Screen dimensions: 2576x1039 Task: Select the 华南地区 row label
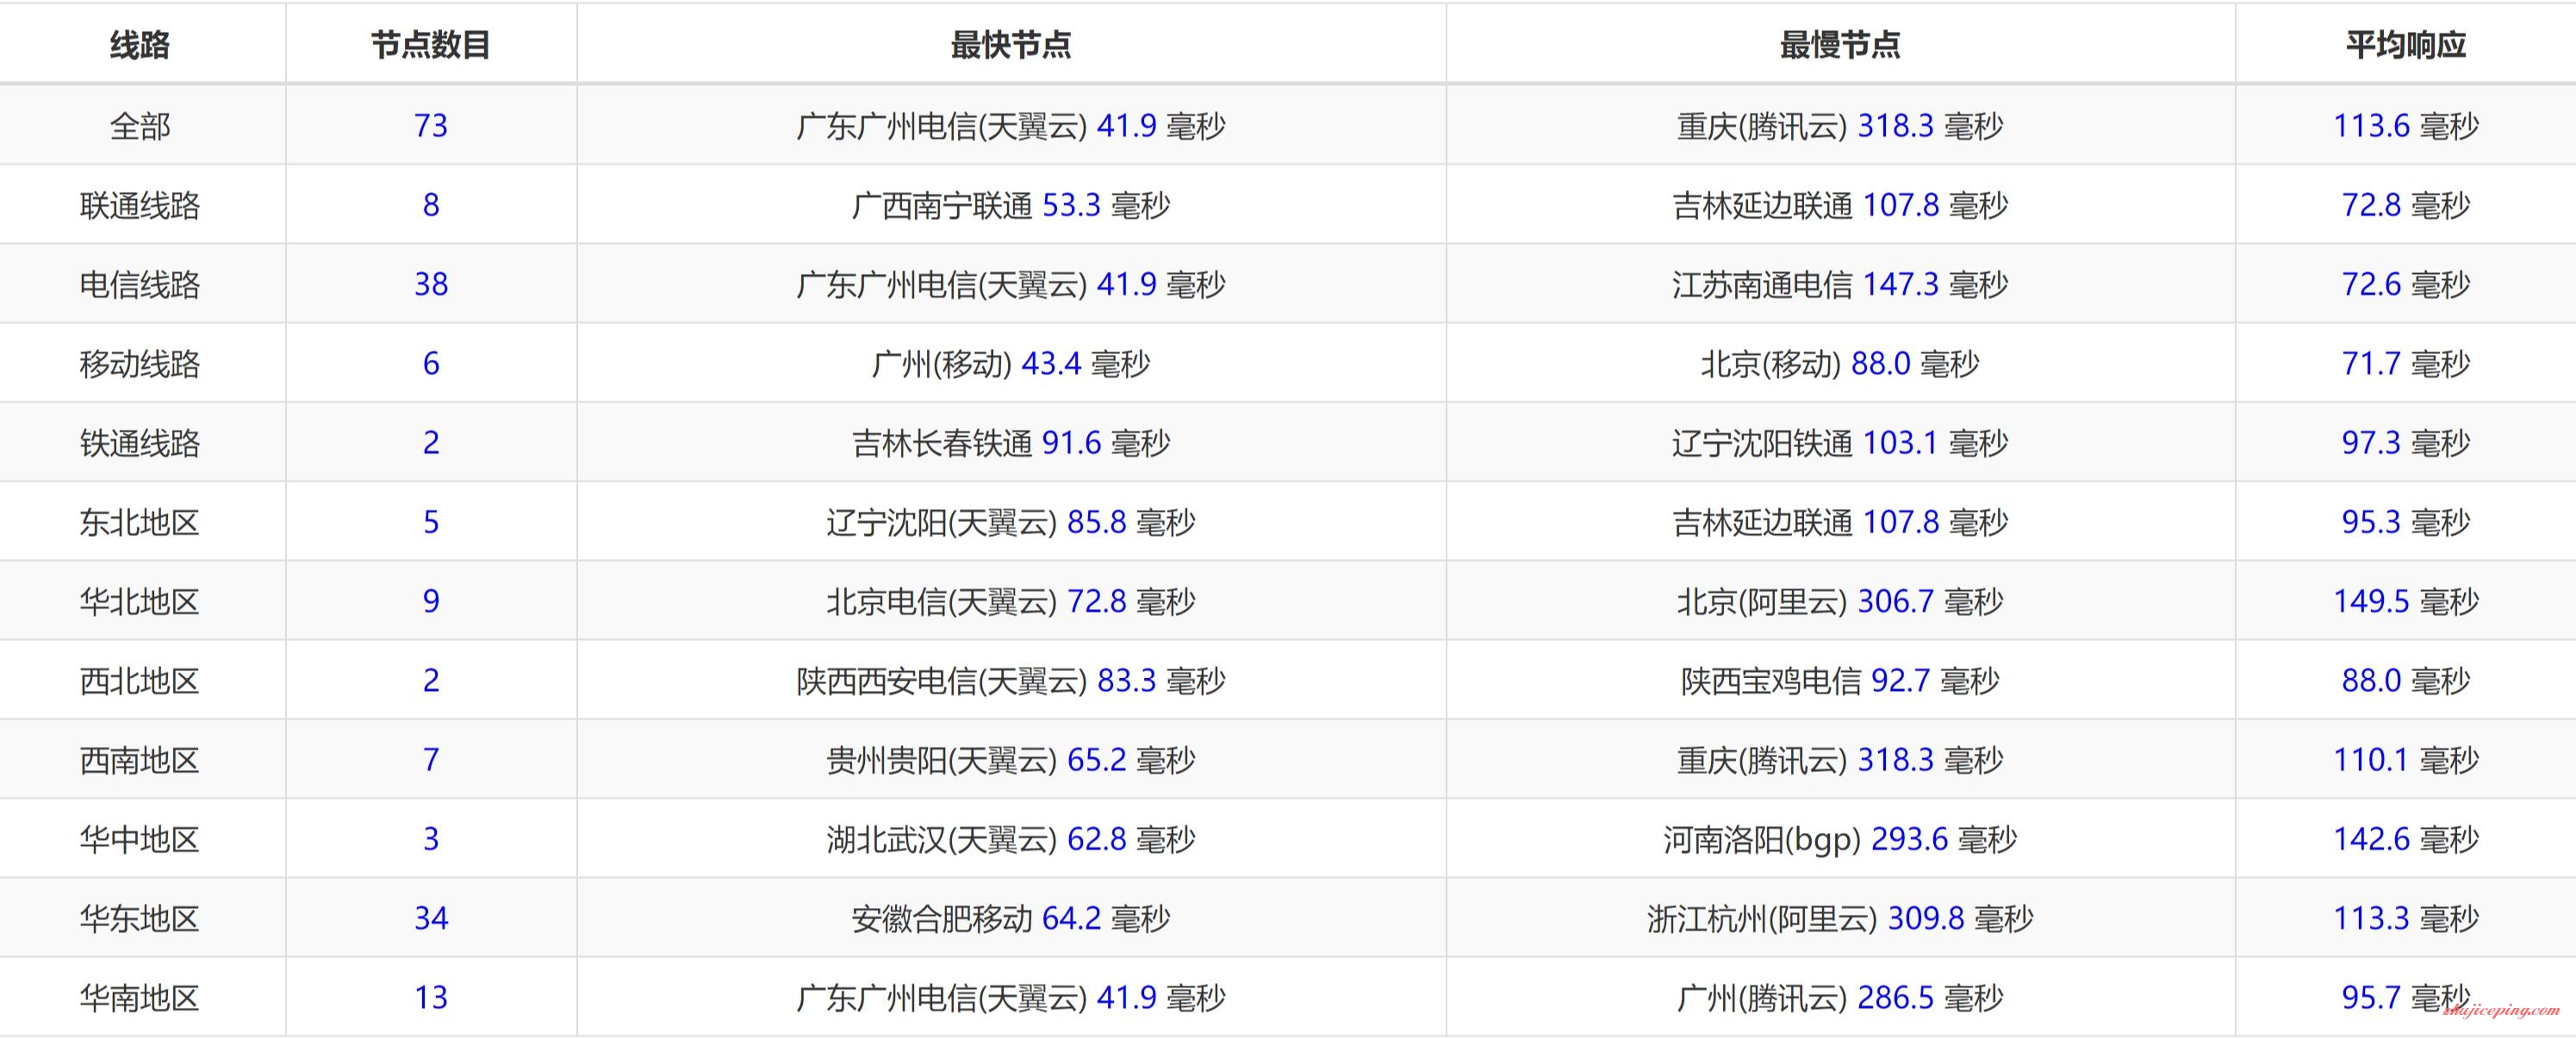pos(140,998)
